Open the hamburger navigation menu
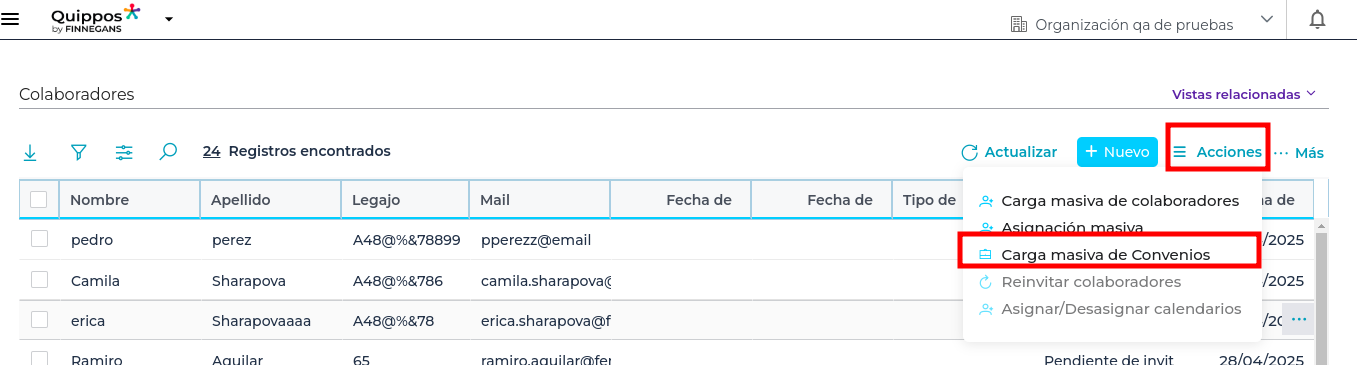 (11, 19)
